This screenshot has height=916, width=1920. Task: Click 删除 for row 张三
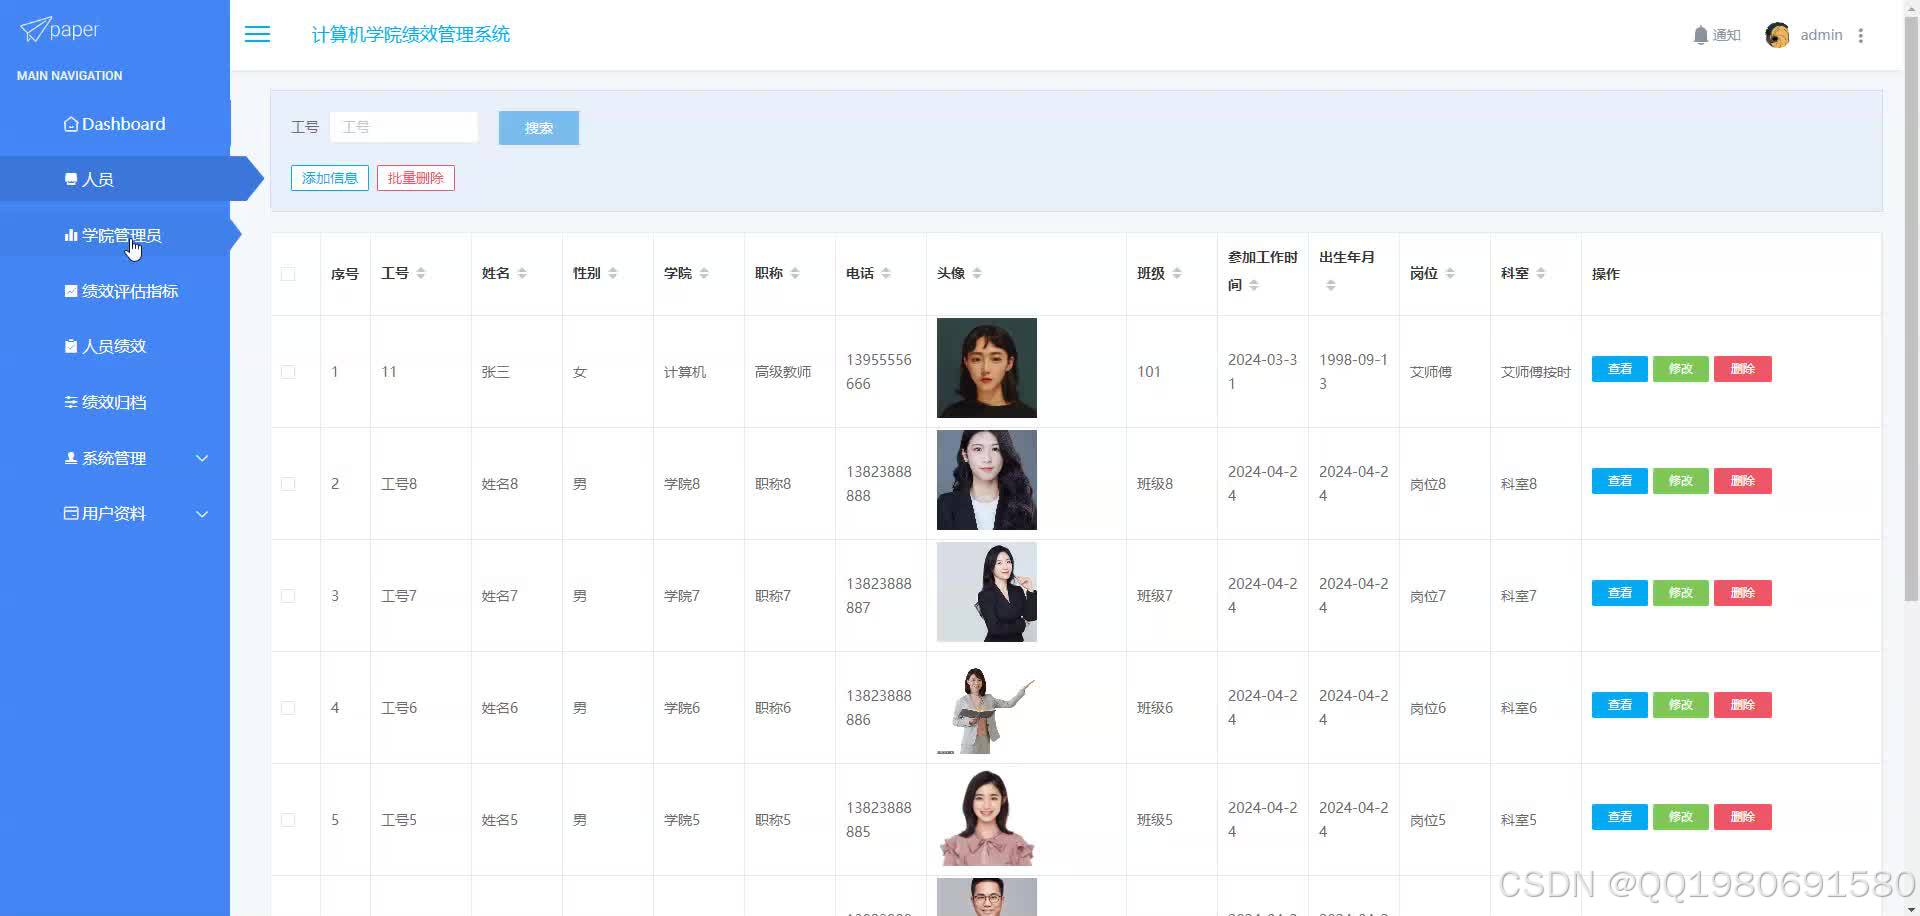(1743, 369)
